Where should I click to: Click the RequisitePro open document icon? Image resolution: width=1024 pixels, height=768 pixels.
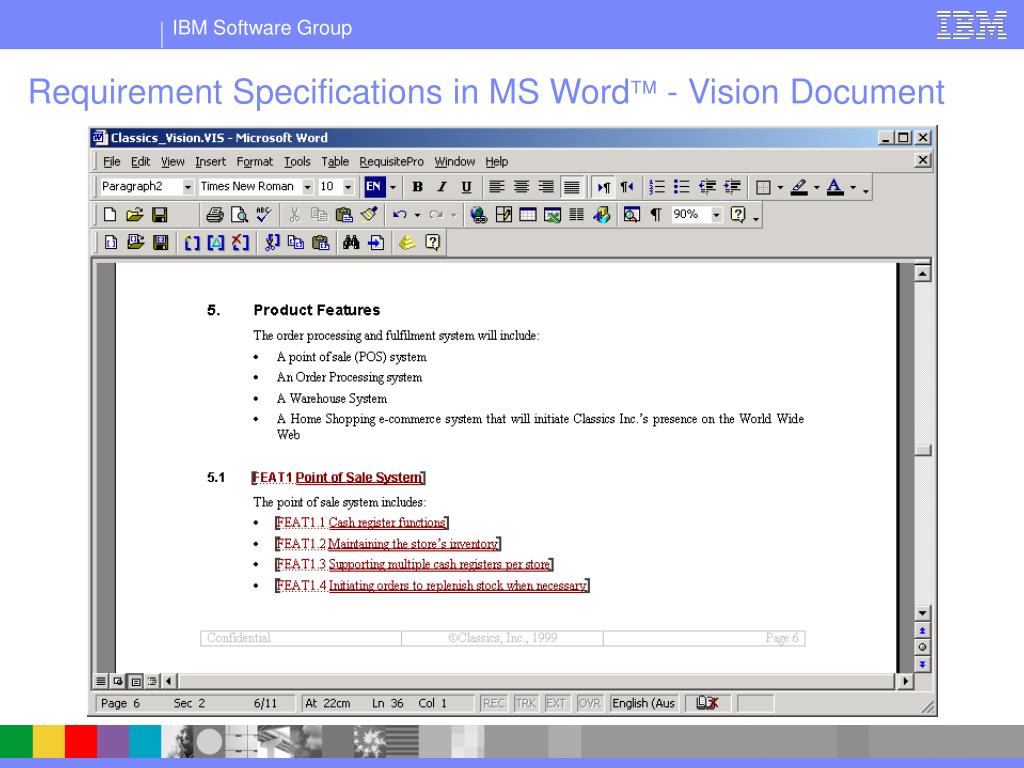(135, 243)
